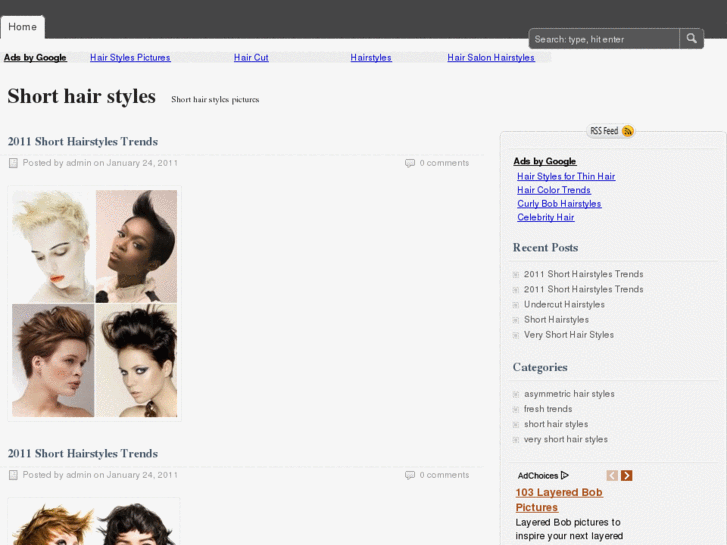Focus the search input field

pyautogui.click(x=604, y=39)
